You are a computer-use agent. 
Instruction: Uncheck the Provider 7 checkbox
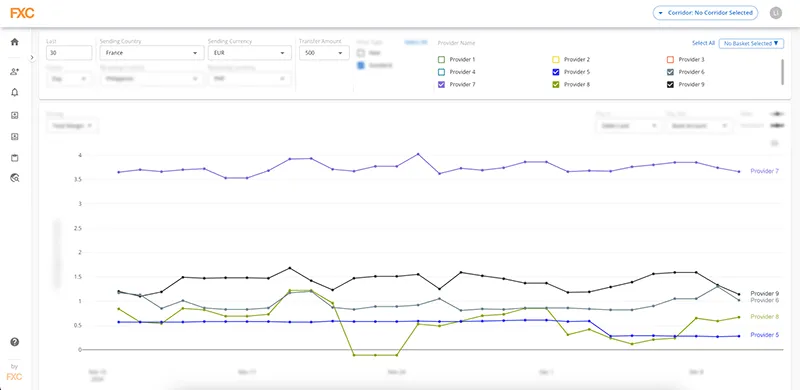pos(442,84)
